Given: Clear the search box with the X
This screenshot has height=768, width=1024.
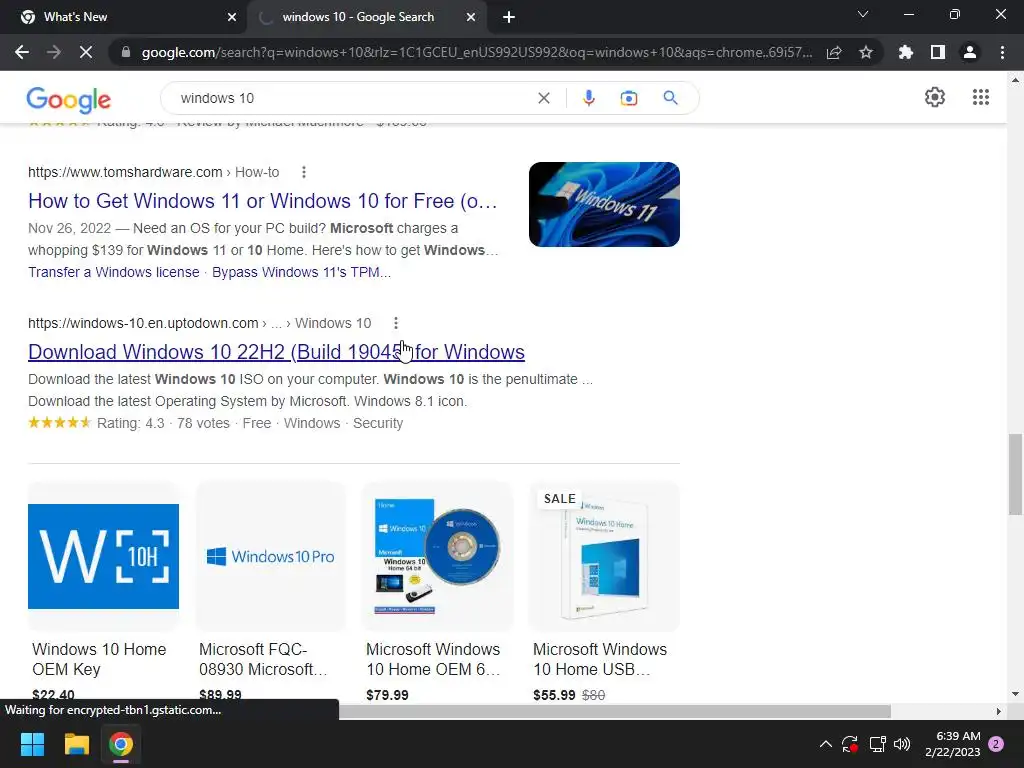Looking at the screenshot, I should pyautogui.click(x=543, y=98).
